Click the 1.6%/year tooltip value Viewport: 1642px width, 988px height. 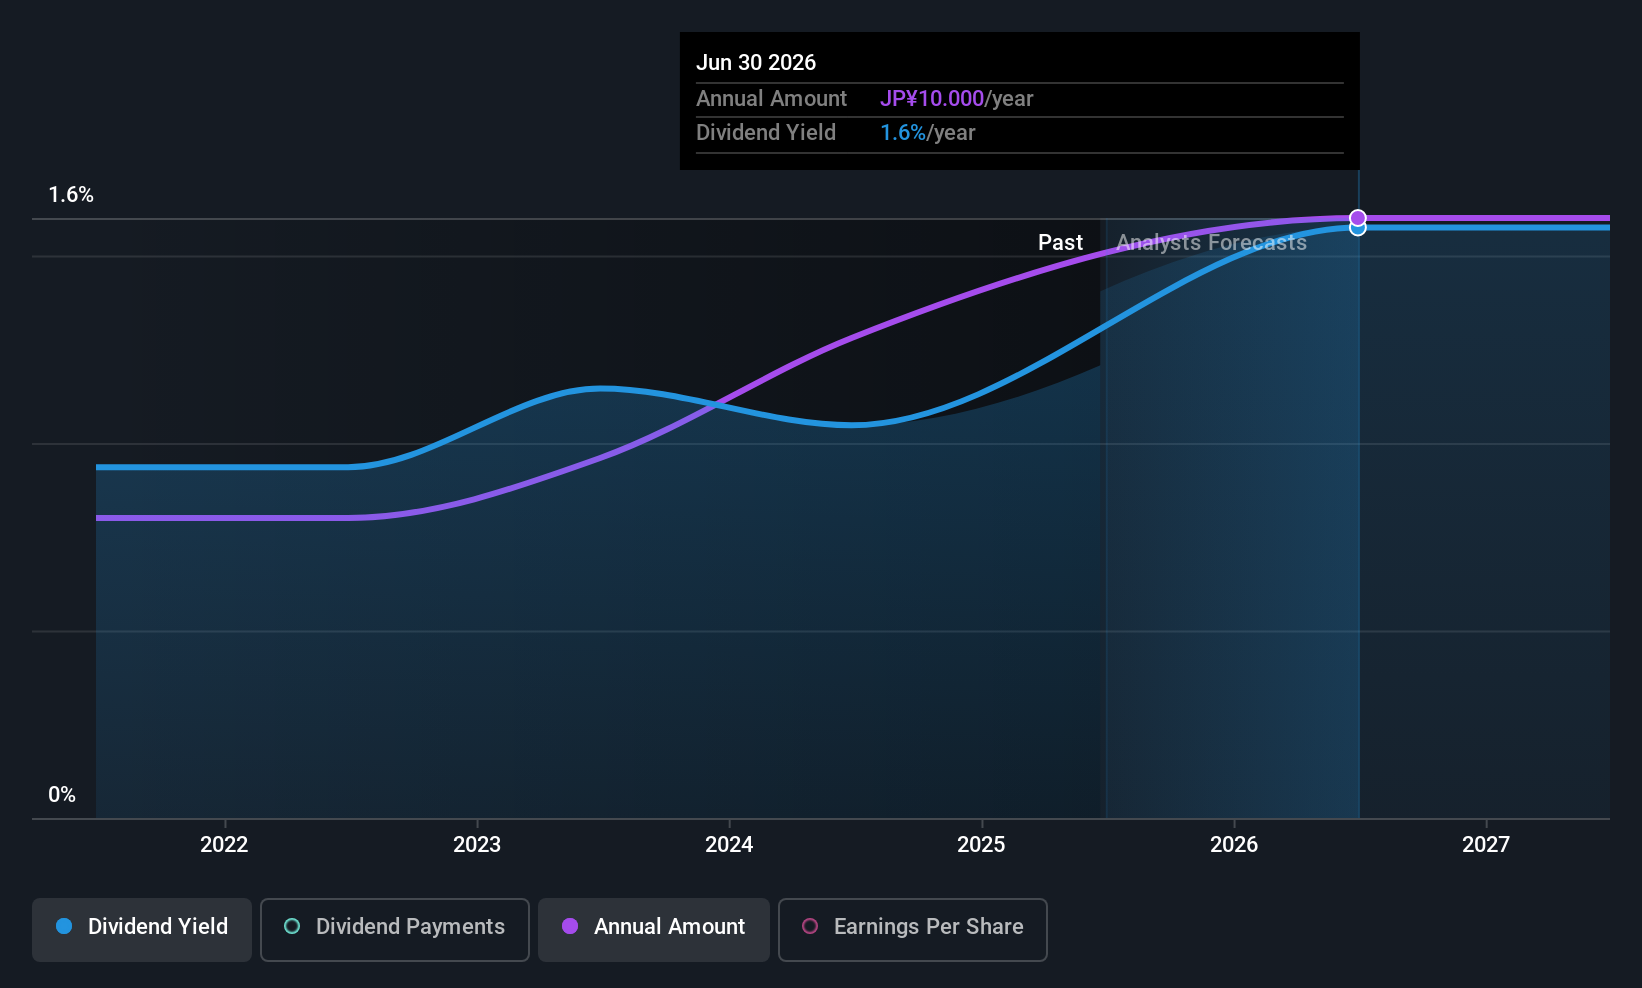(927, 133)
